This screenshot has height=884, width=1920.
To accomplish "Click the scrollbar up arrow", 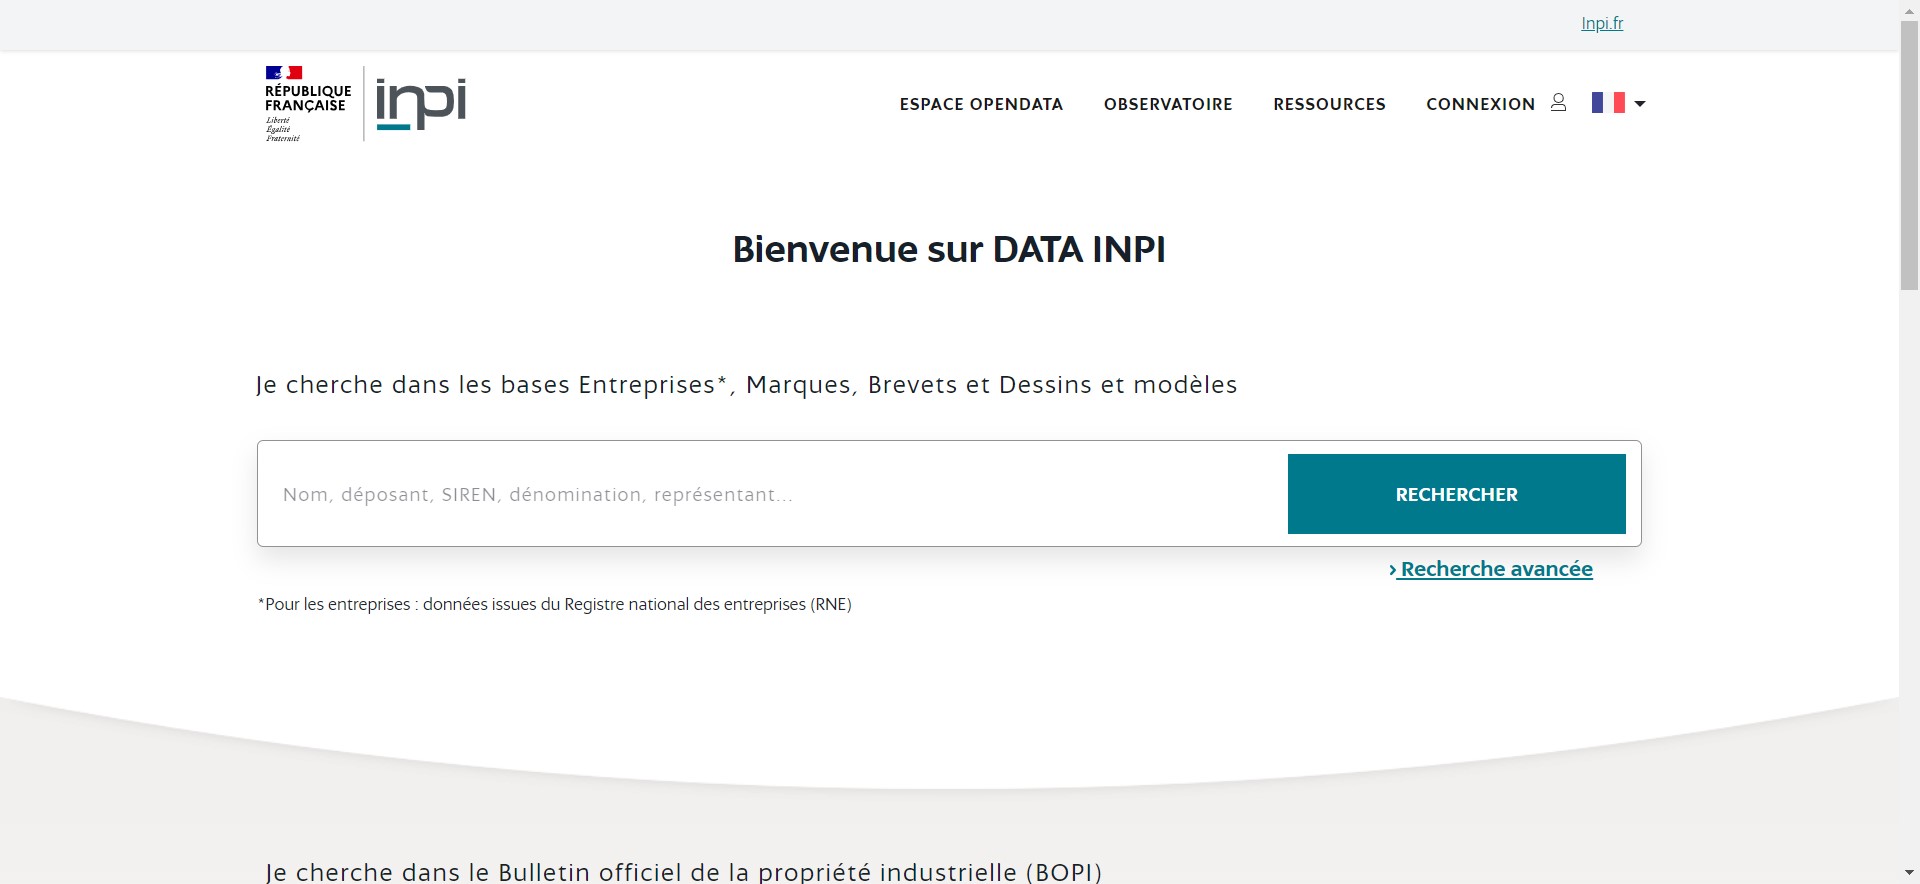I will [x=1909, y=9].
